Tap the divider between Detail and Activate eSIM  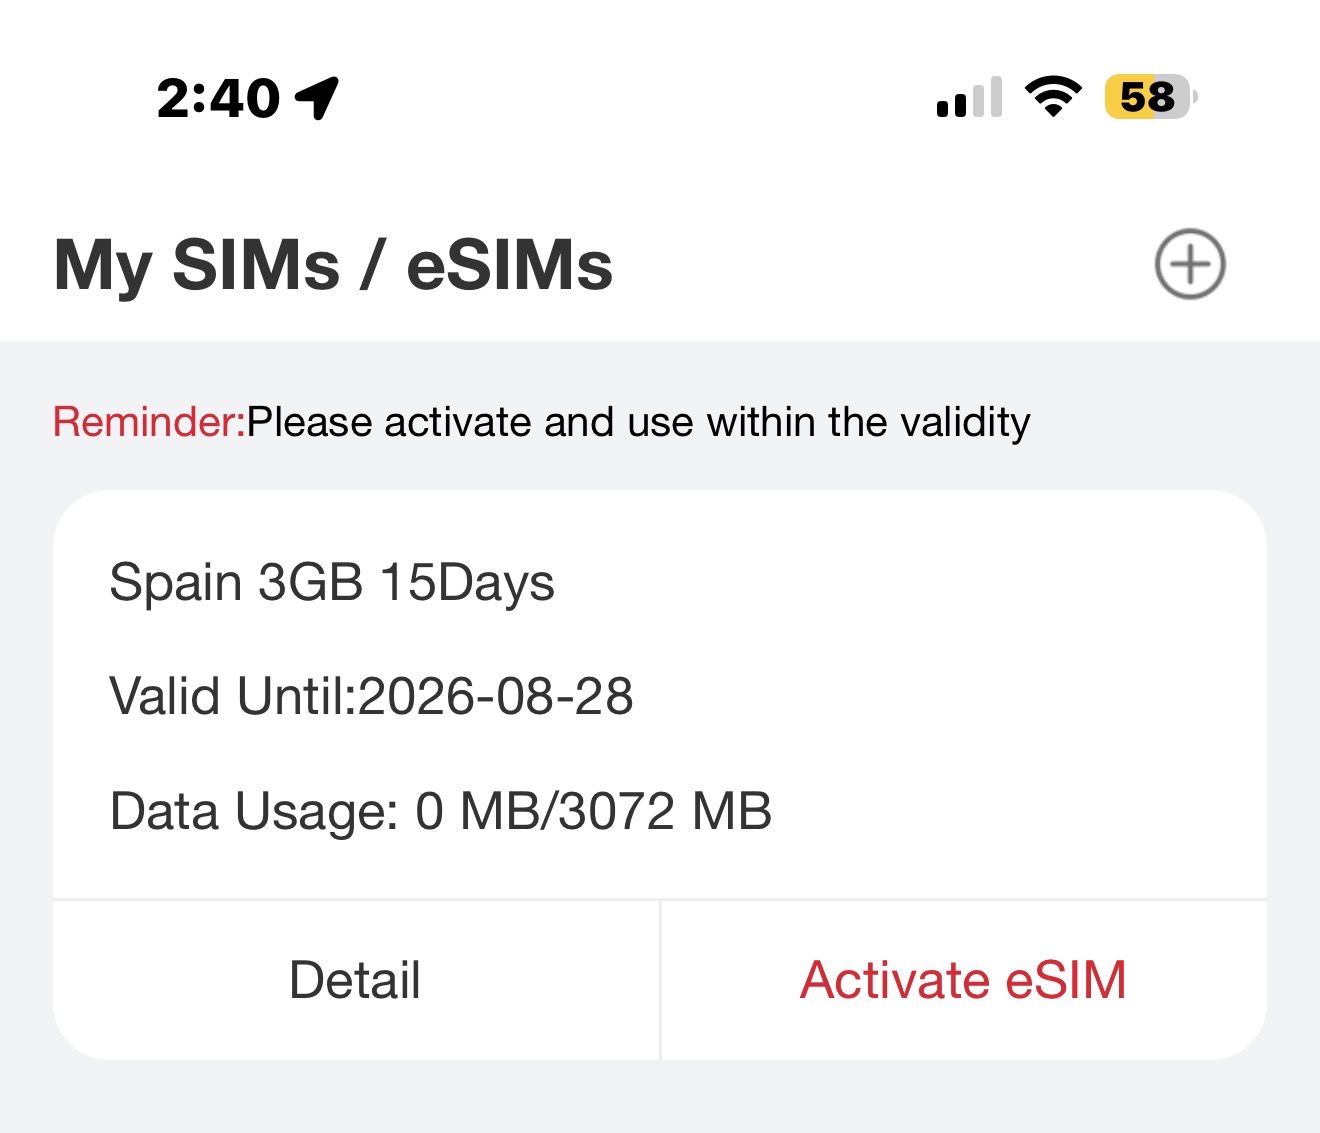pos(660,980)
